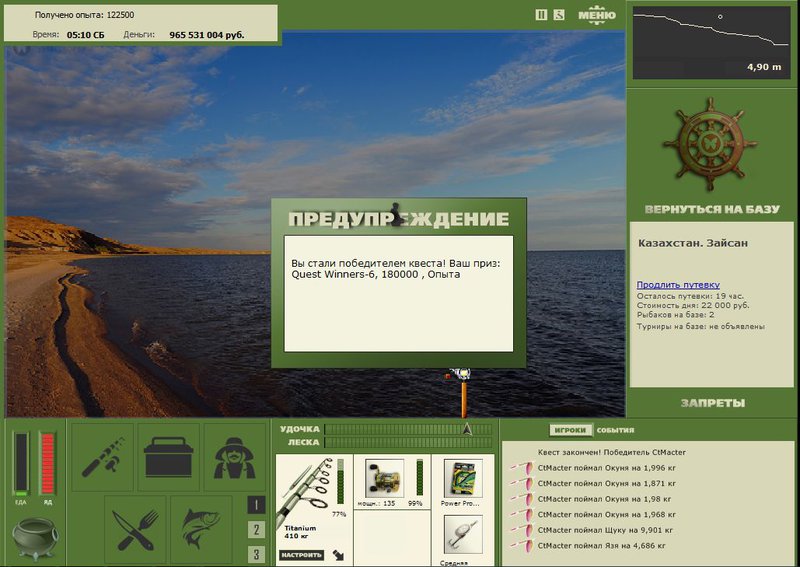Click the rod and reel standing in the water
Screen dimensions: 800x567
coord(462,392)
